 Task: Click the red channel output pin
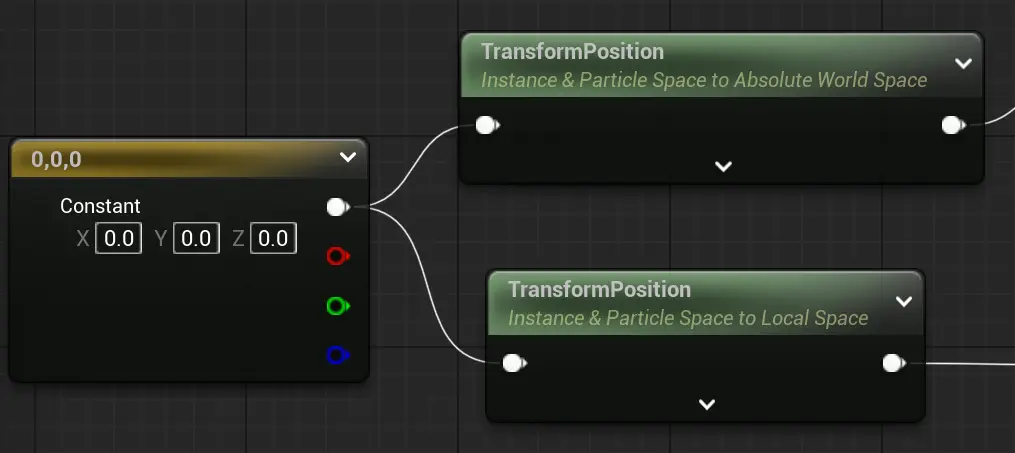[x=337, y=257]
